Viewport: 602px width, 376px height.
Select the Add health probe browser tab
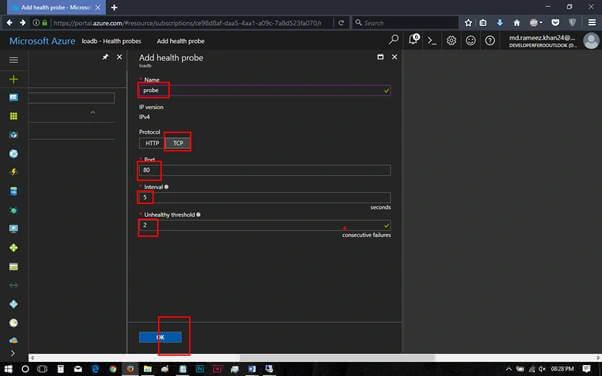coord(56,7)
